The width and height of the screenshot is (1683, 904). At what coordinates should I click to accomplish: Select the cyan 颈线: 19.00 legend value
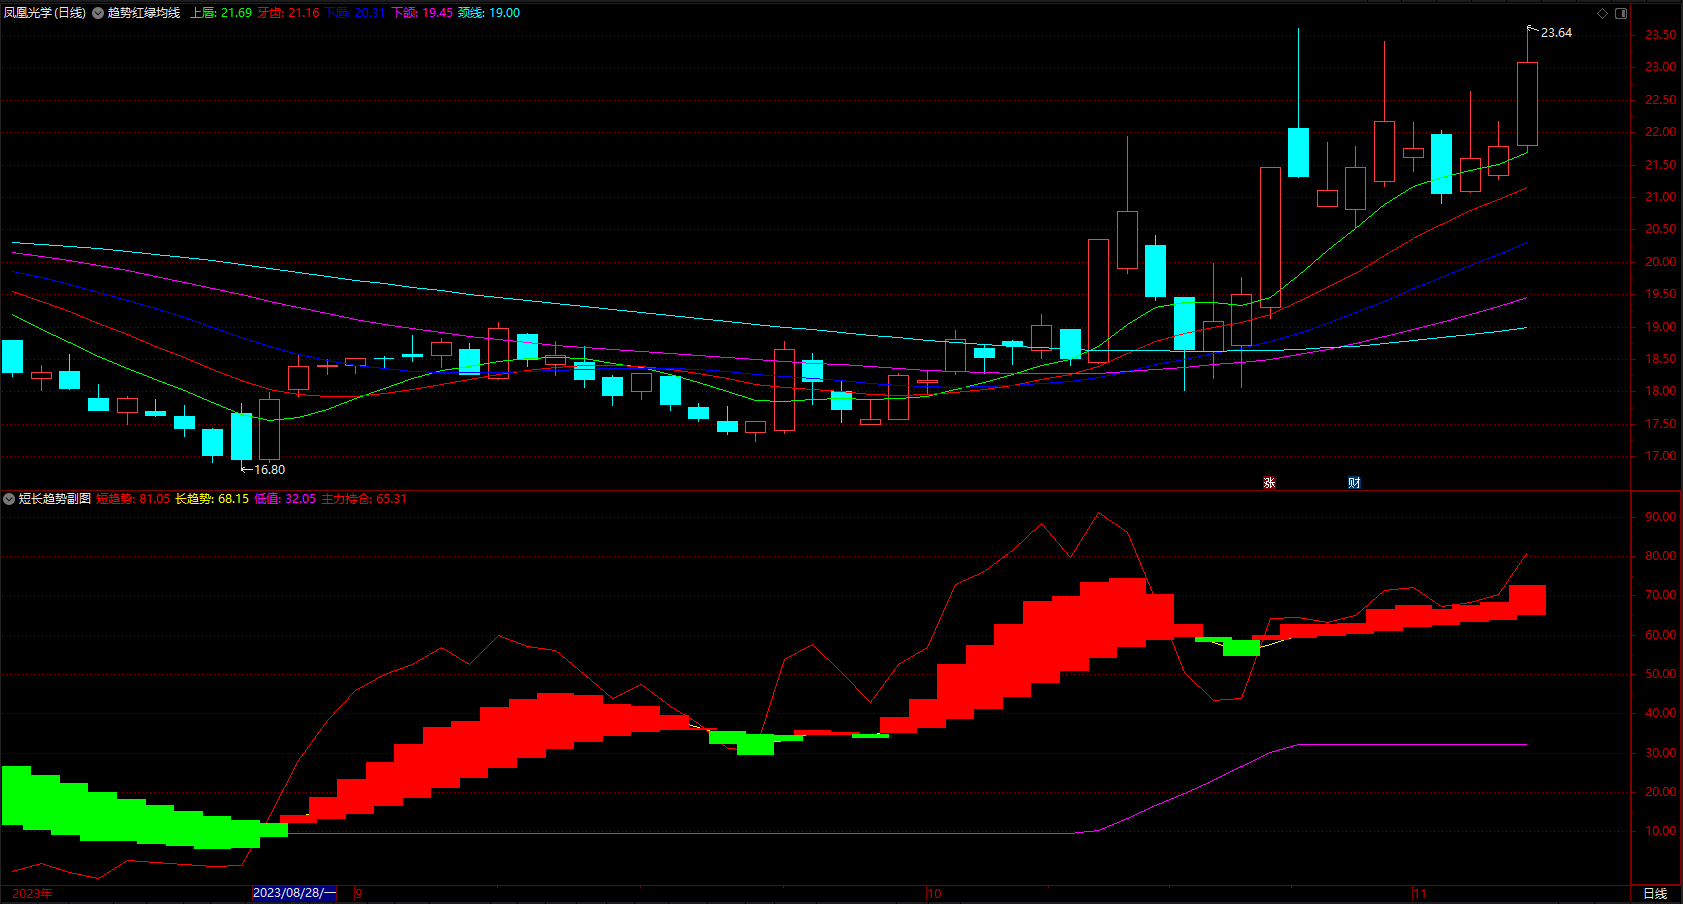[489, 13]
